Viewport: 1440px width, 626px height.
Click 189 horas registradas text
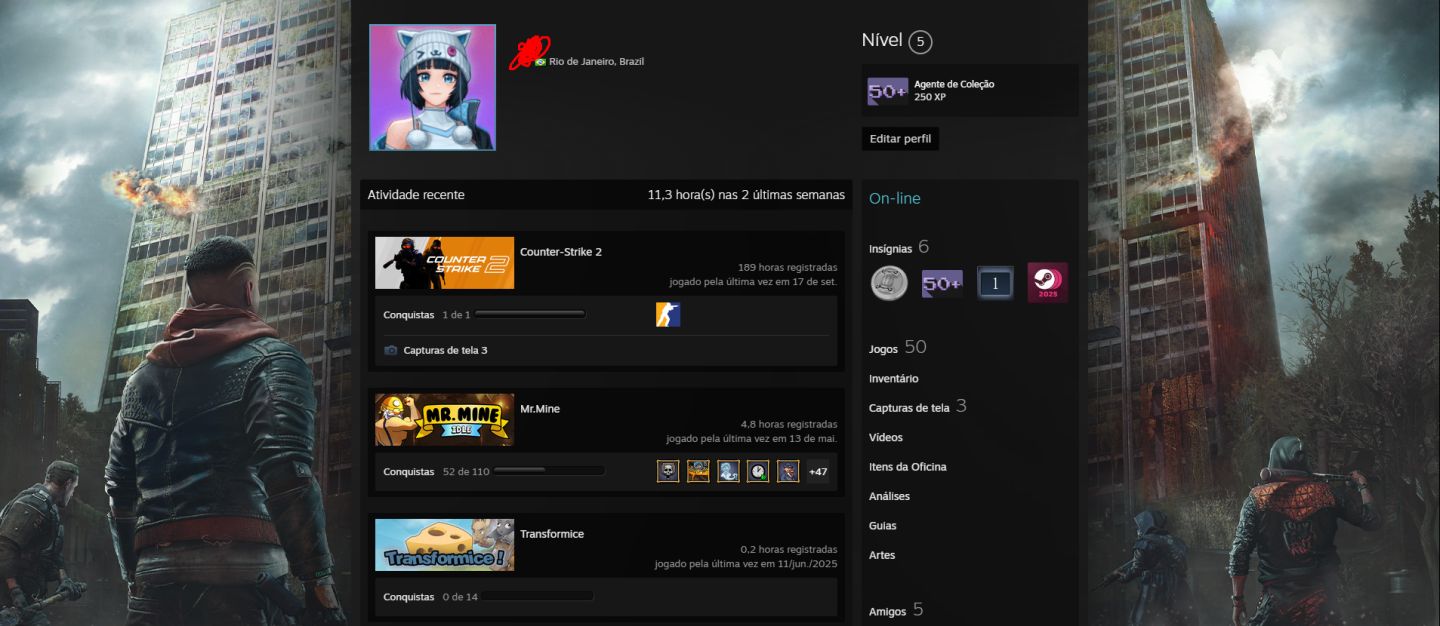787,268
